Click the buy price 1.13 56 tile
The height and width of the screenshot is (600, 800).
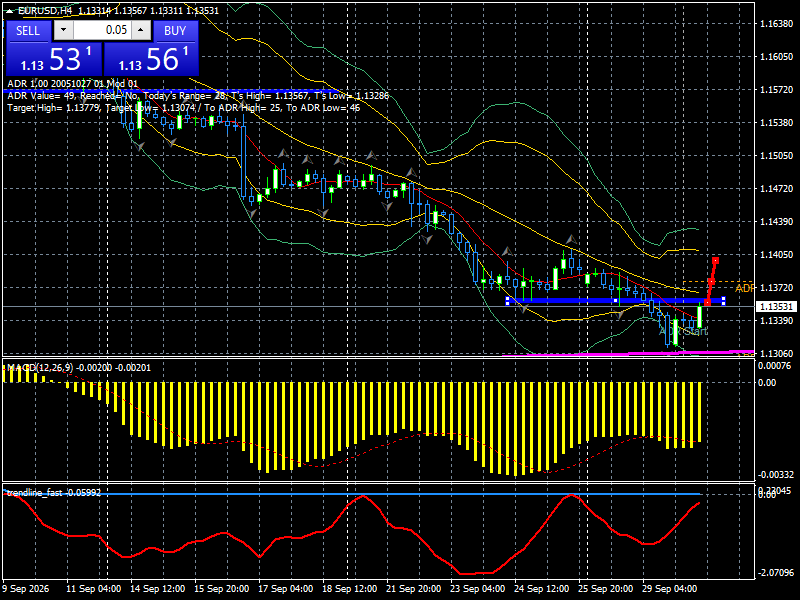click(151, 59)
